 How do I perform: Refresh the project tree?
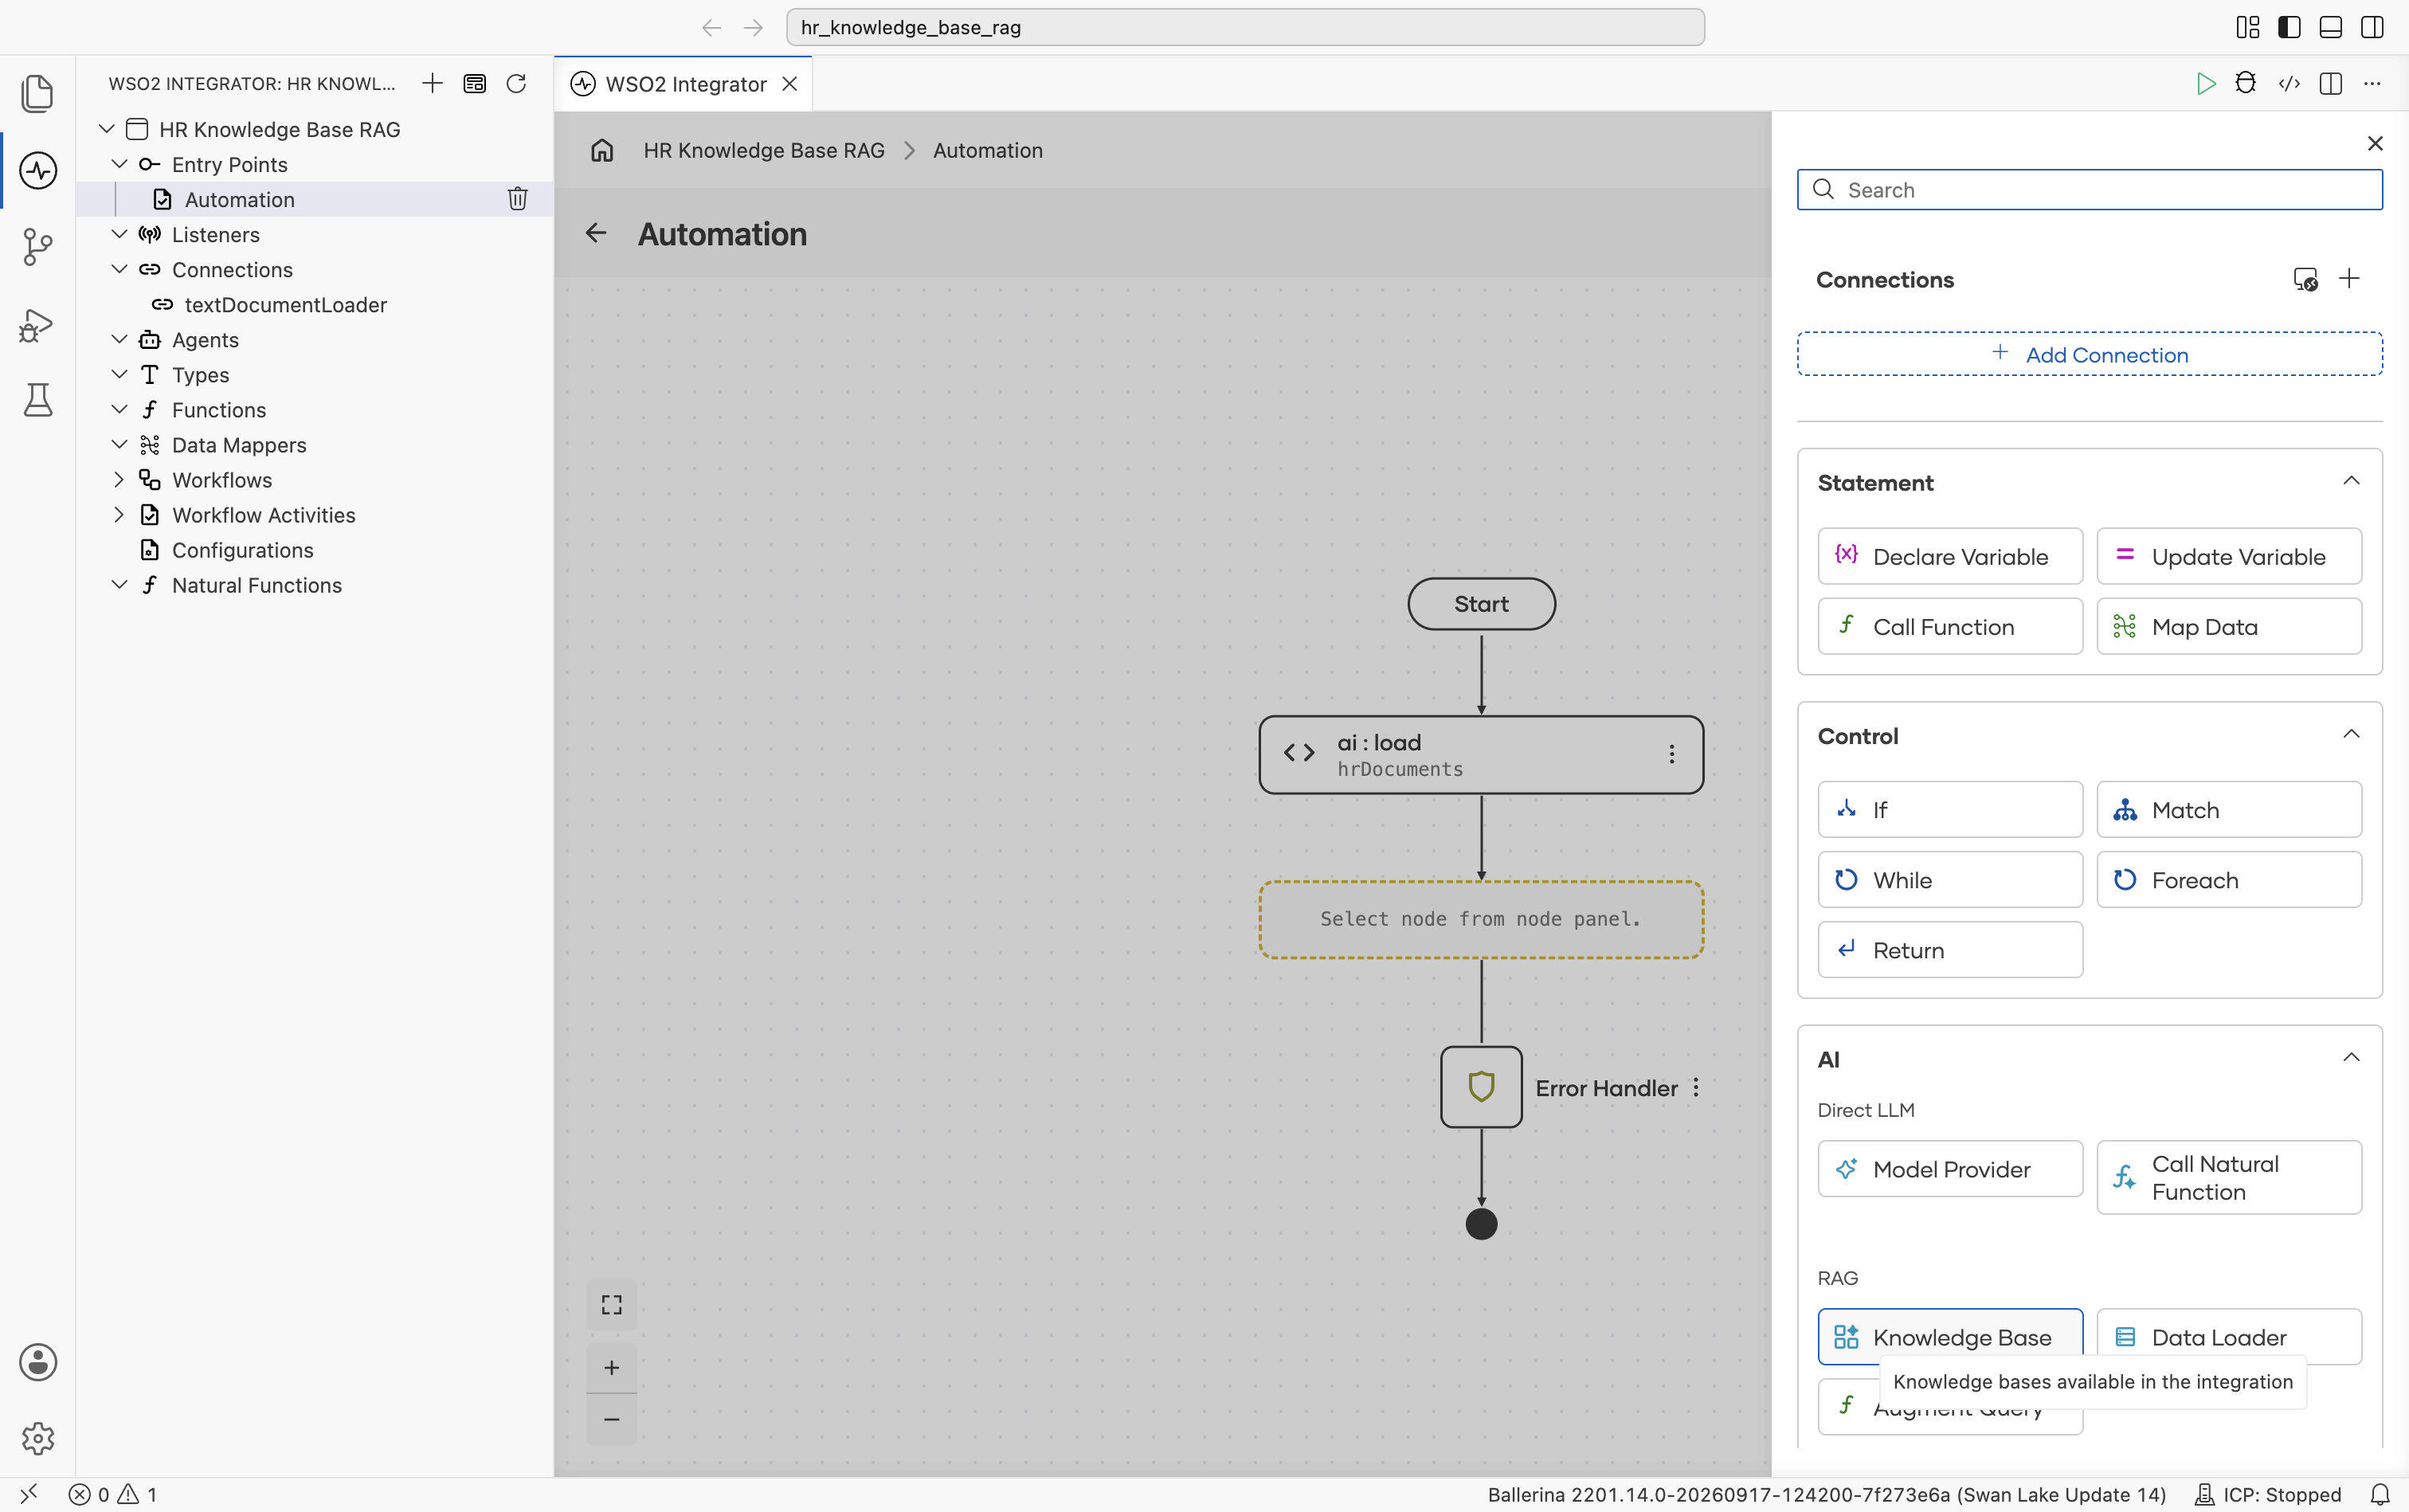516,83
